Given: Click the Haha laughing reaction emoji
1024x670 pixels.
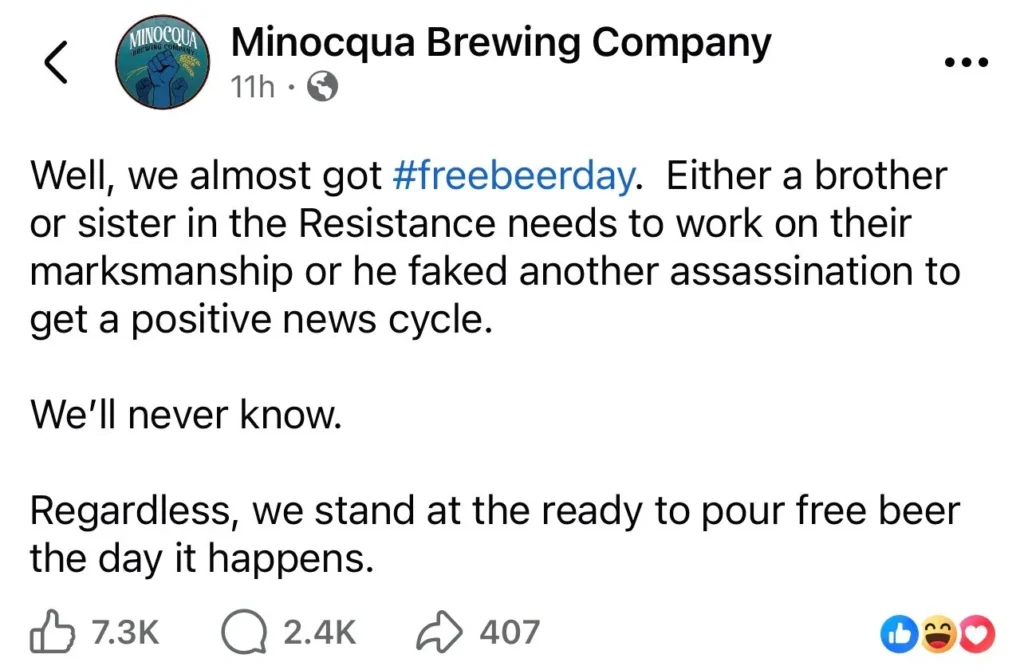Looking at the screenshot, I should pos(937,632).
